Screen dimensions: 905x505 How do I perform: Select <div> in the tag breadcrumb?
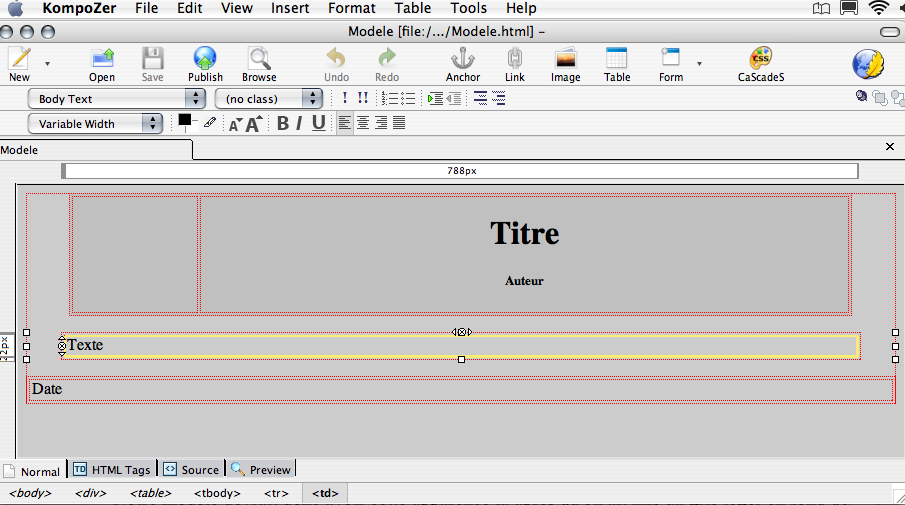(x=91, y=493)
